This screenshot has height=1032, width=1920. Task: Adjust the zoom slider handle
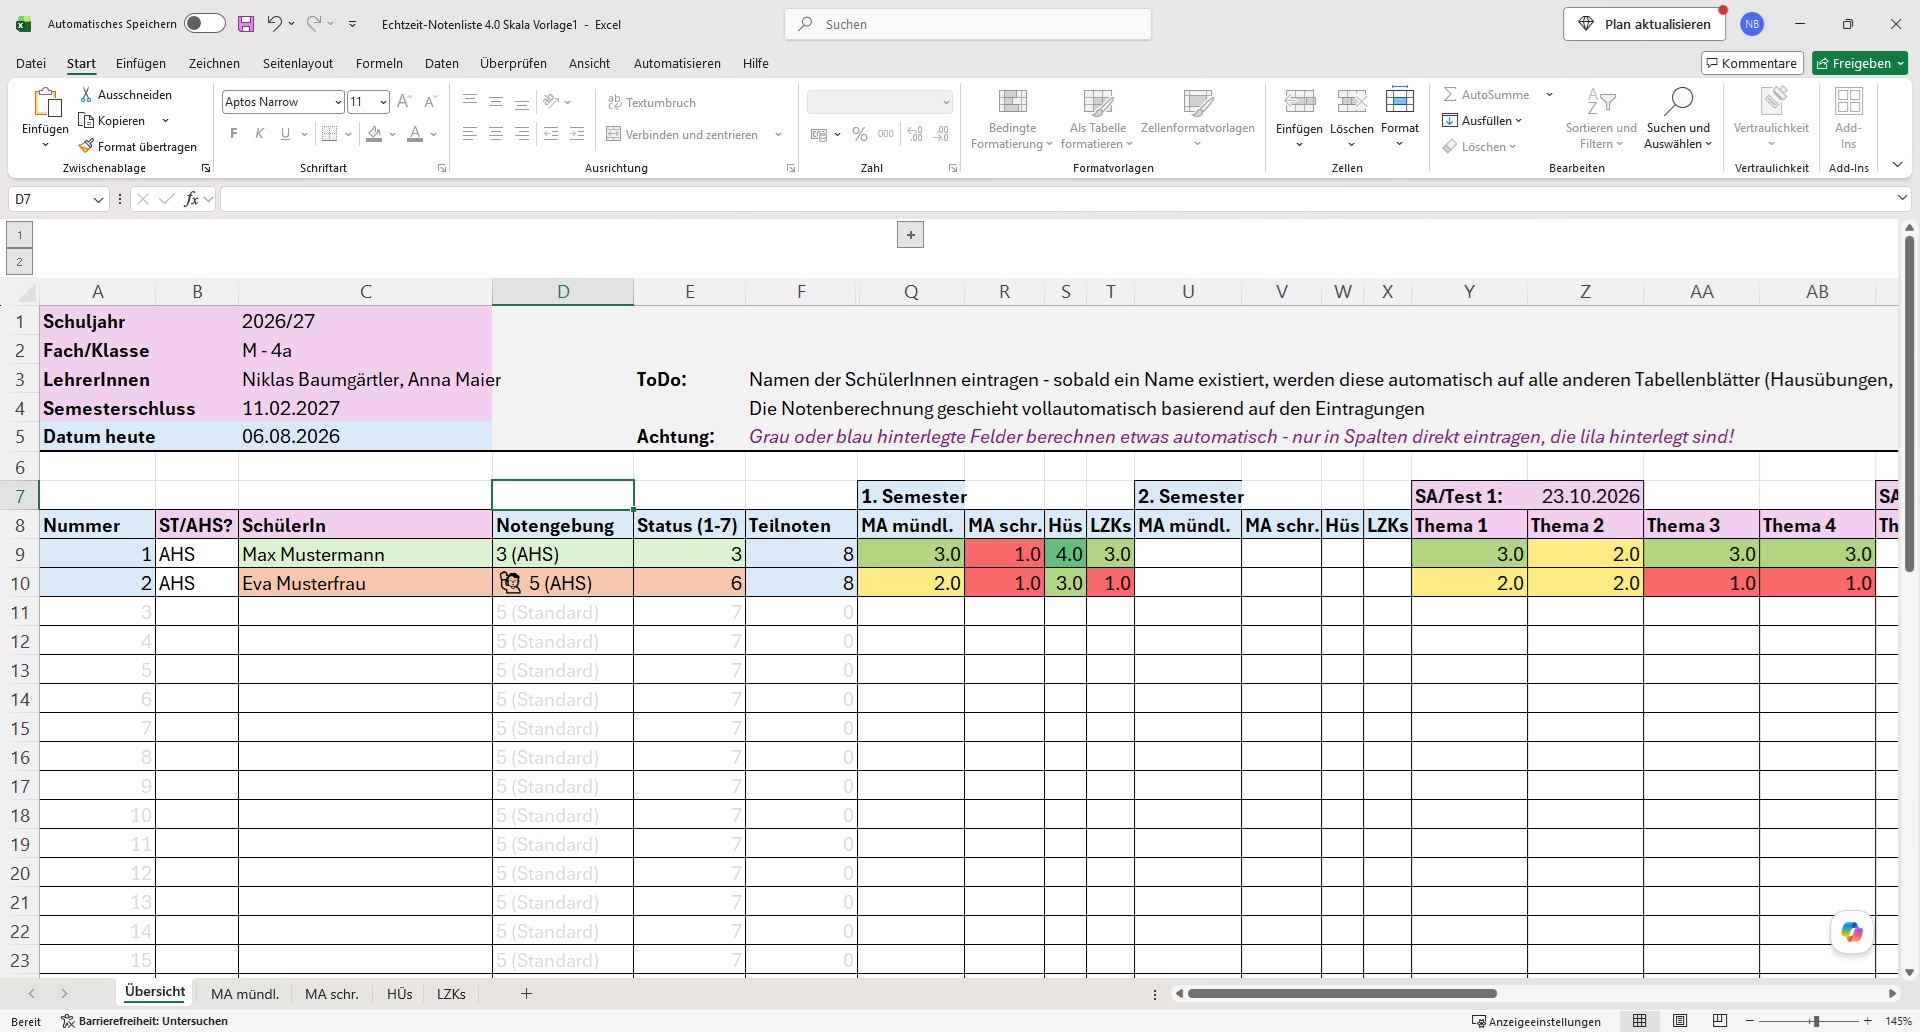[1816, 1021]
